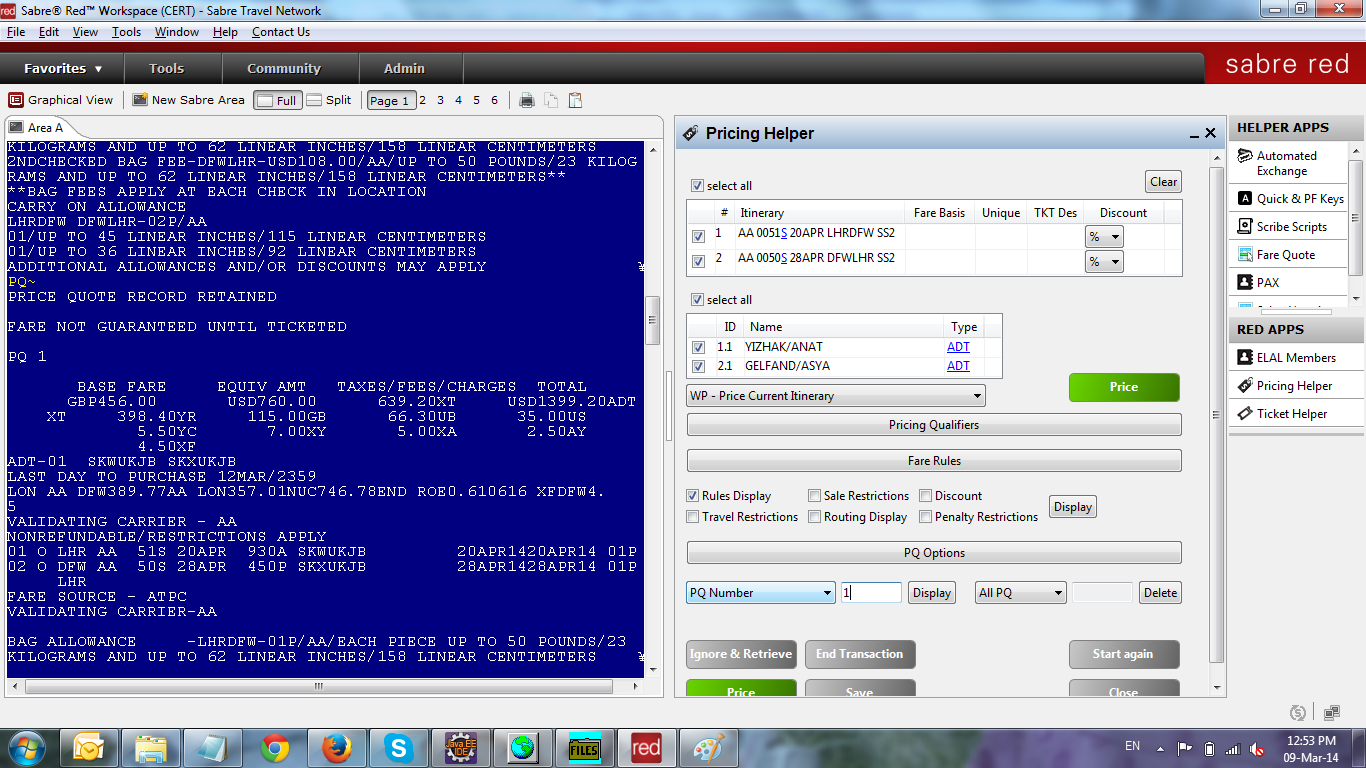Enable the Travel Restrictions checkbox
Viewport: 1366px width, 768px height.
coord(692,517)
